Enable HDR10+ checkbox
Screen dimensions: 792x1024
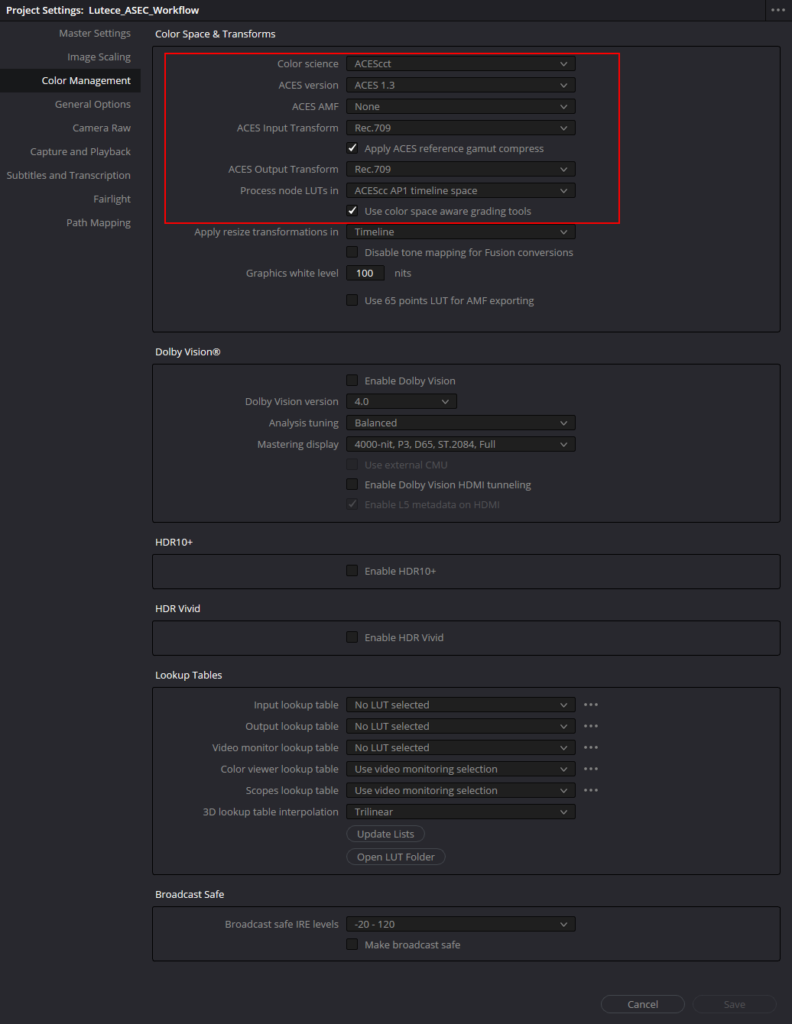pyautogui.click(x=352, y=571)
